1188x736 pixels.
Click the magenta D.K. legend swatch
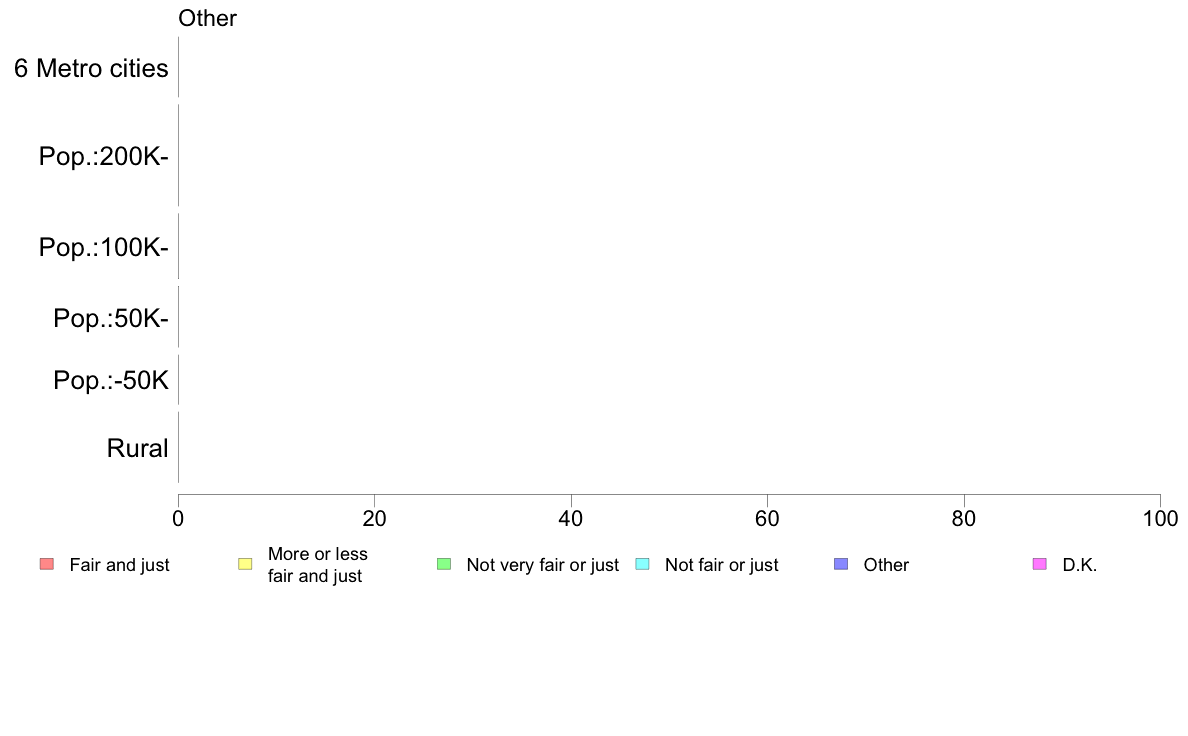click(x=1040, y=564)
